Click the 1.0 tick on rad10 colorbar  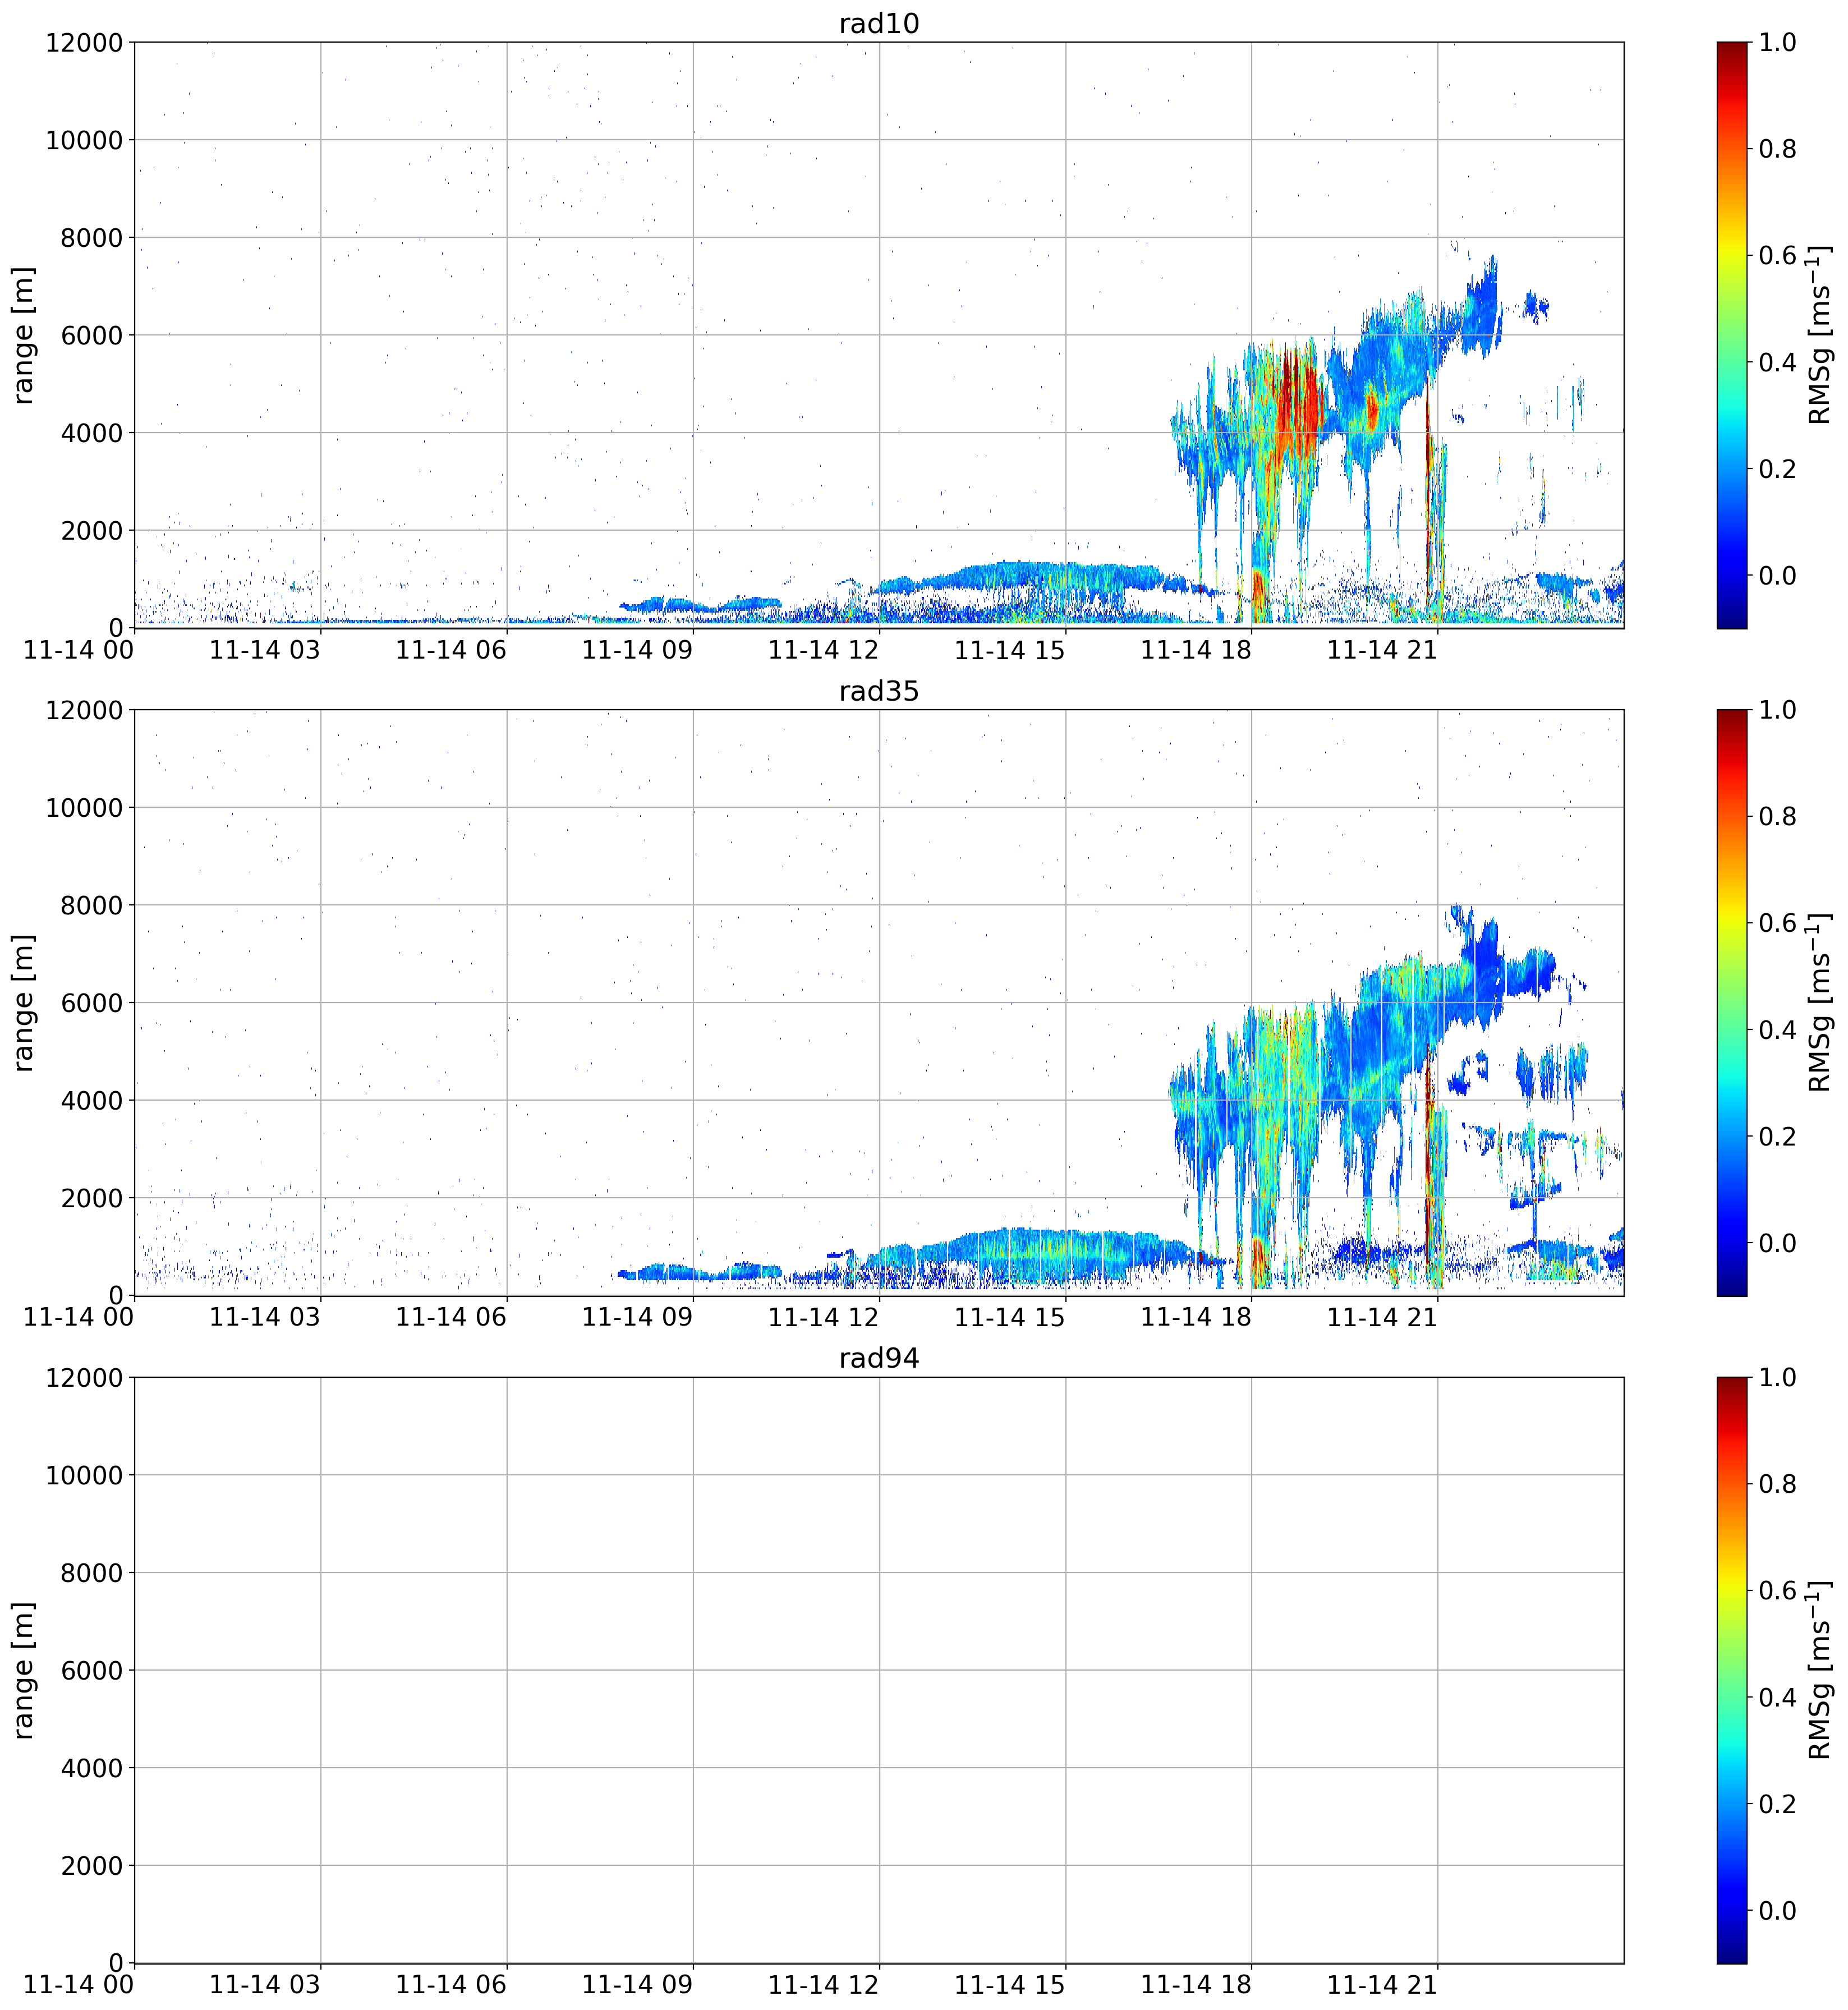click(1777, 42)
